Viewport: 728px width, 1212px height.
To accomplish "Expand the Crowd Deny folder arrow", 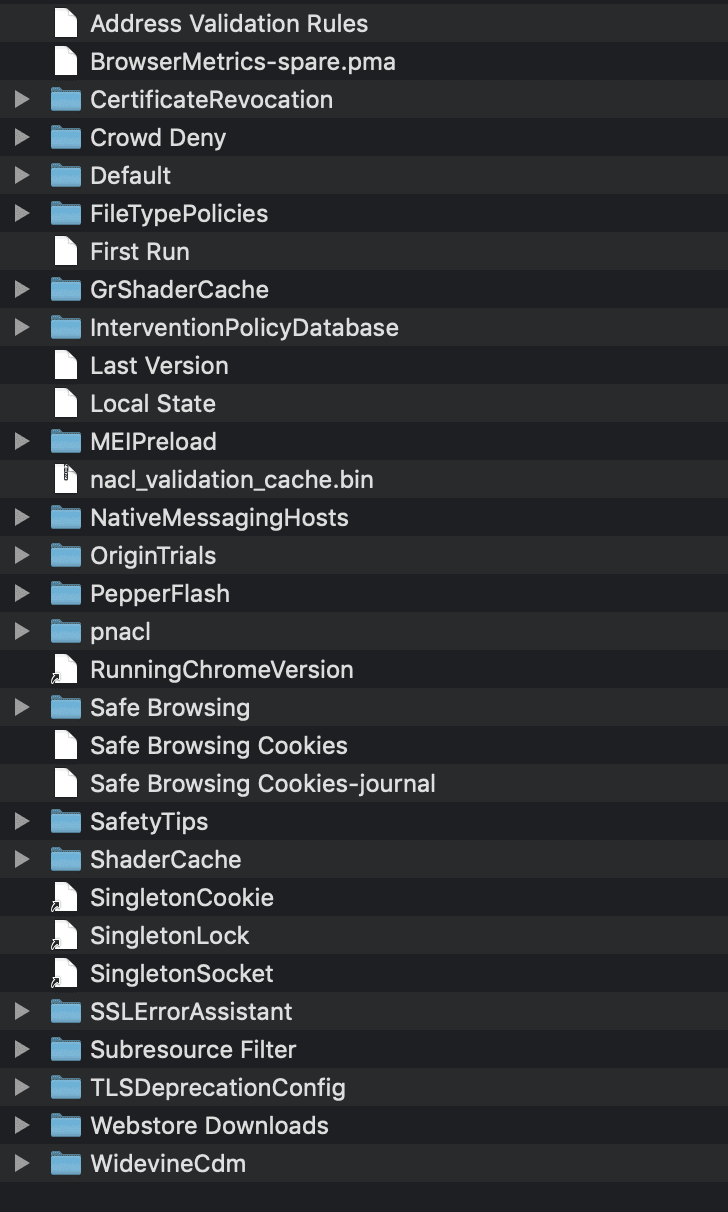I will point(22,138).
